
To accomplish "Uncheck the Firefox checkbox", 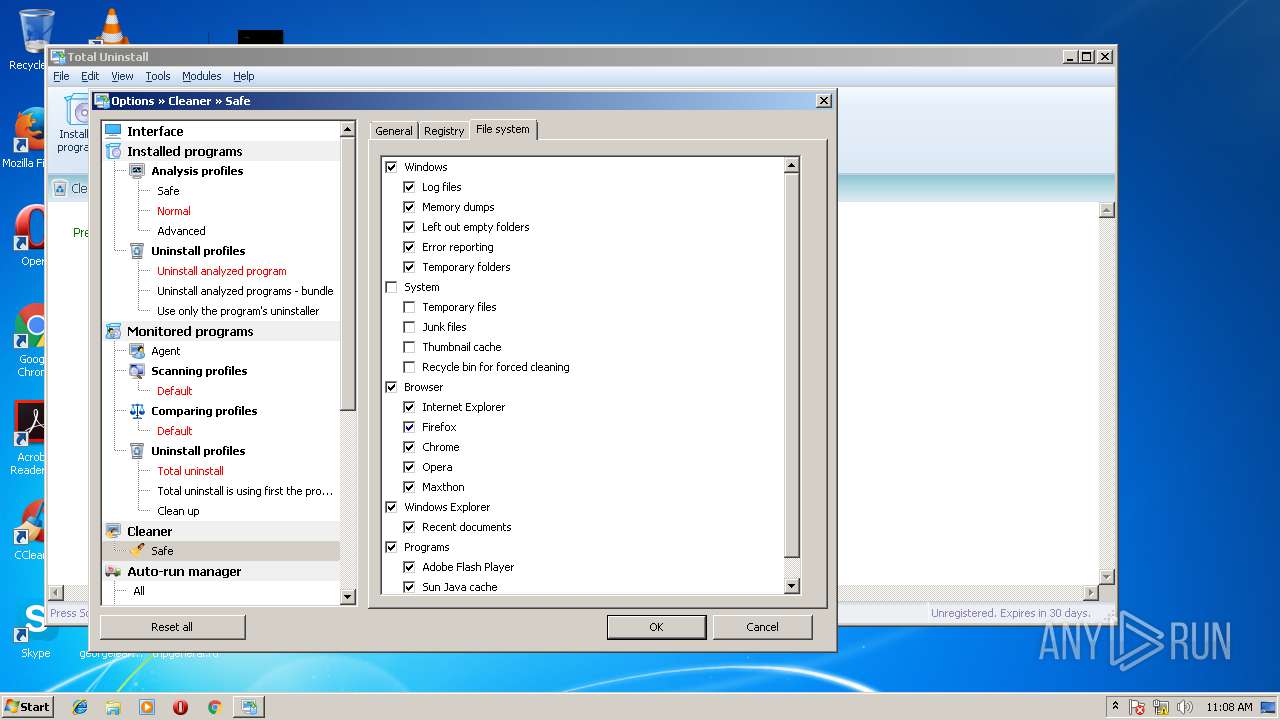I will coord(409,427).
